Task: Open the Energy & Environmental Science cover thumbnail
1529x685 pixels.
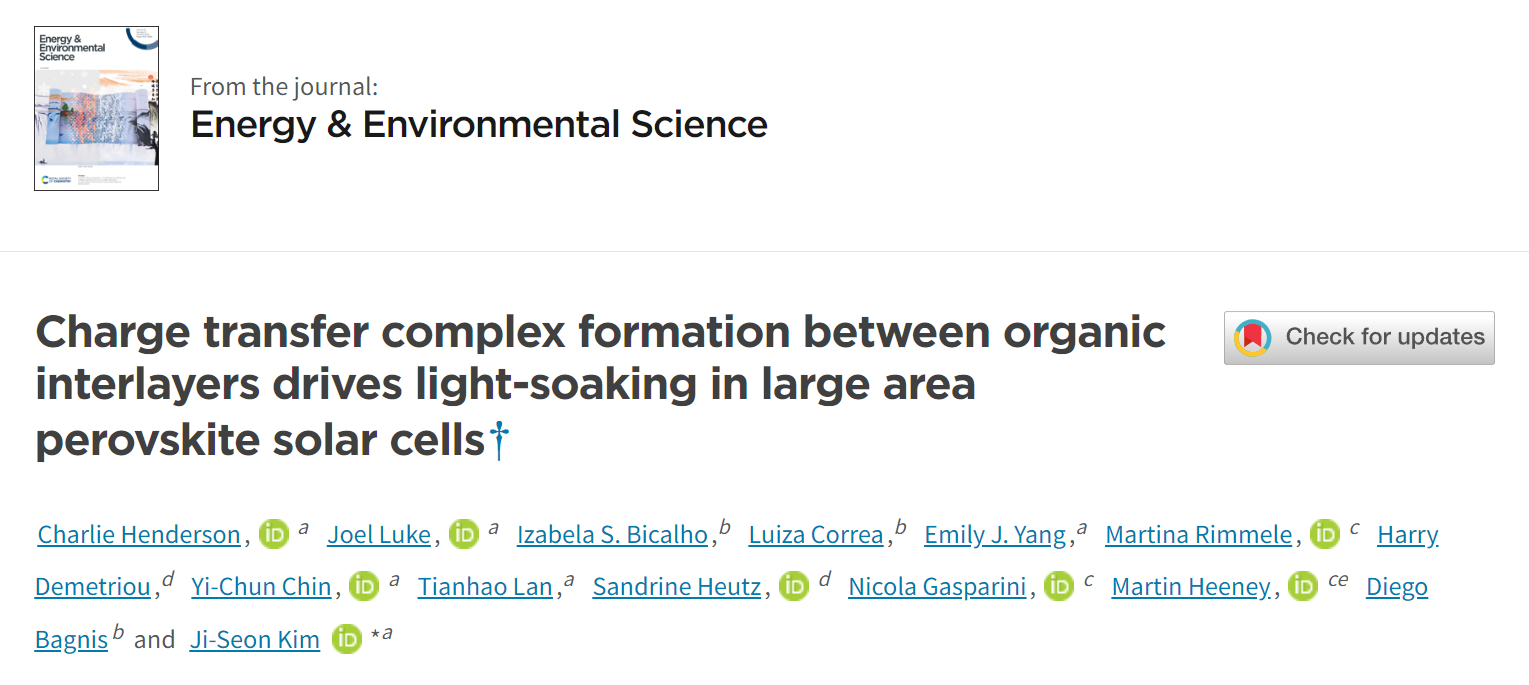Action: click(96, 108)
